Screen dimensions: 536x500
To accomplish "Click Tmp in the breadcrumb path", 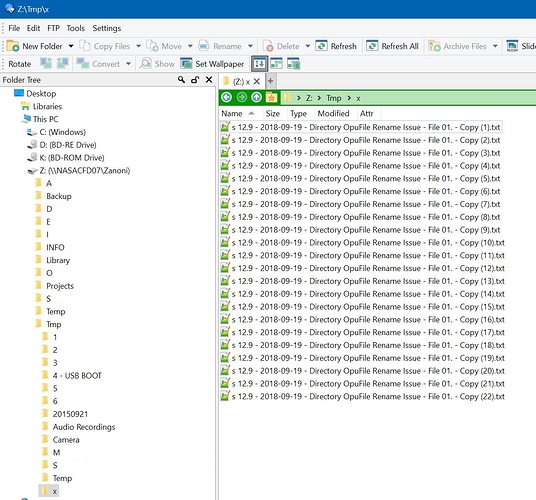I will click(x=334, y=98).
